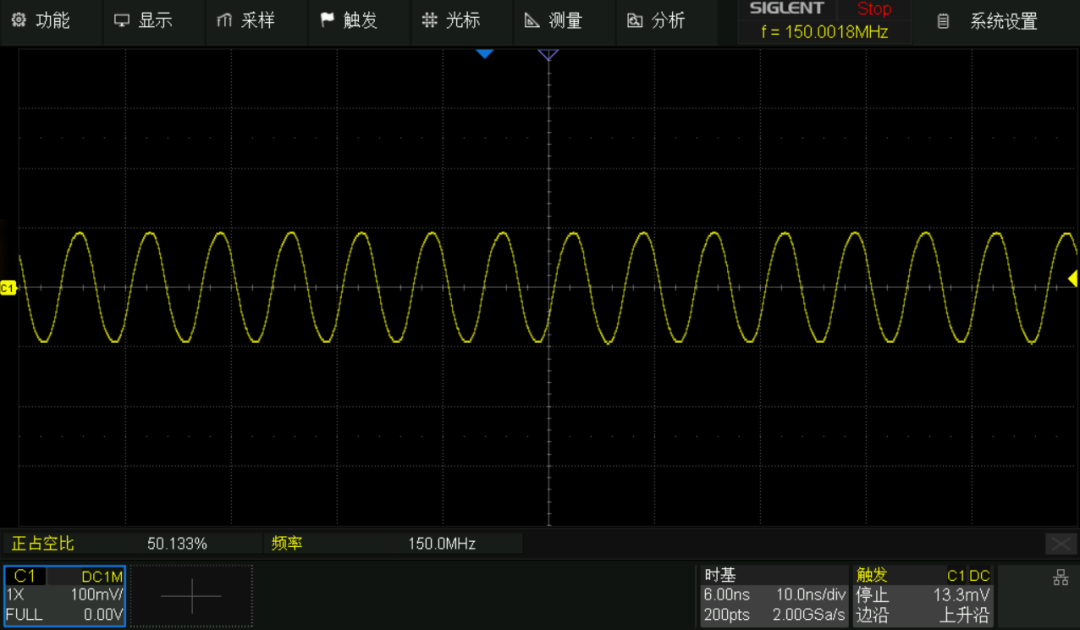Click the 200pts memory depth value
The height and width of the screenshot is (630, 1080).
(727, 614)
